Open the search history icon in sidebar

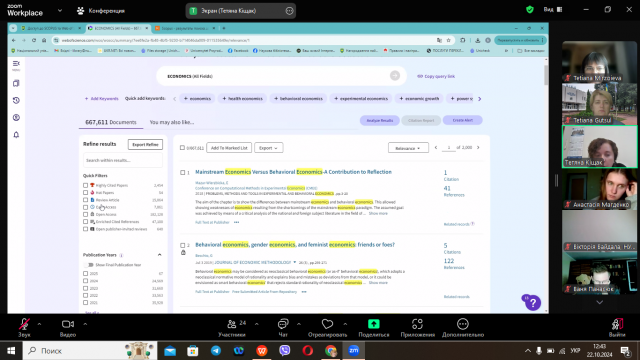[x=16, y=100]
